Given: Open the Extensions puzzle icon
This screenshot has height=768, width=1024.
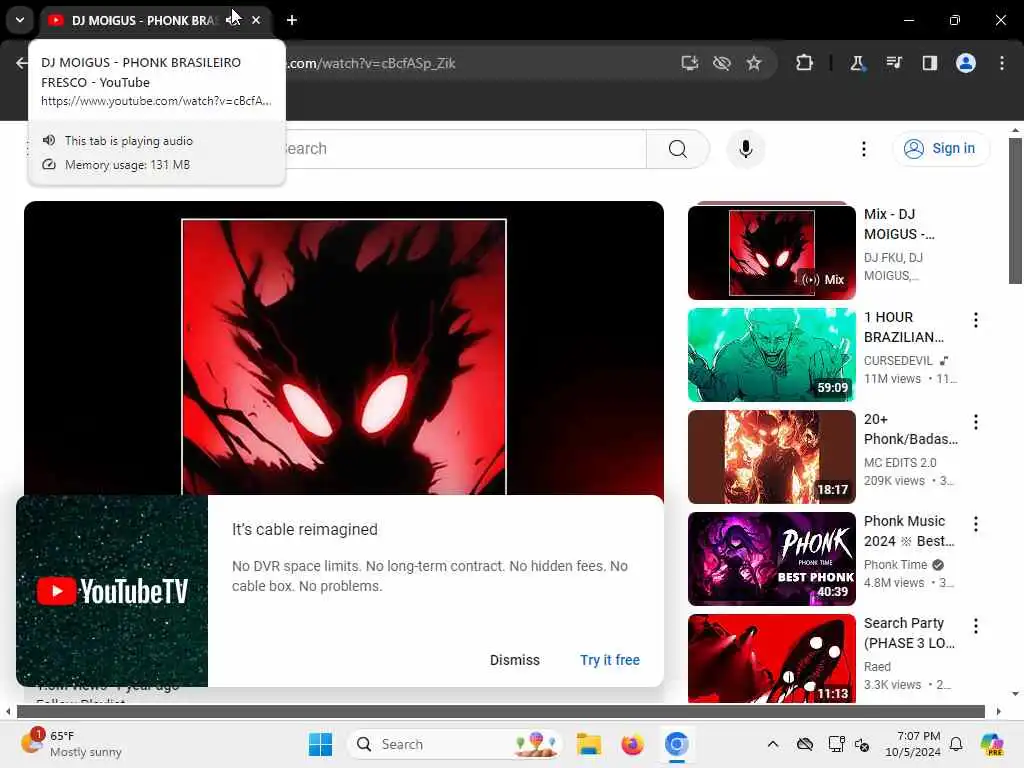Looking at the screenshot, I should [805, 63].
